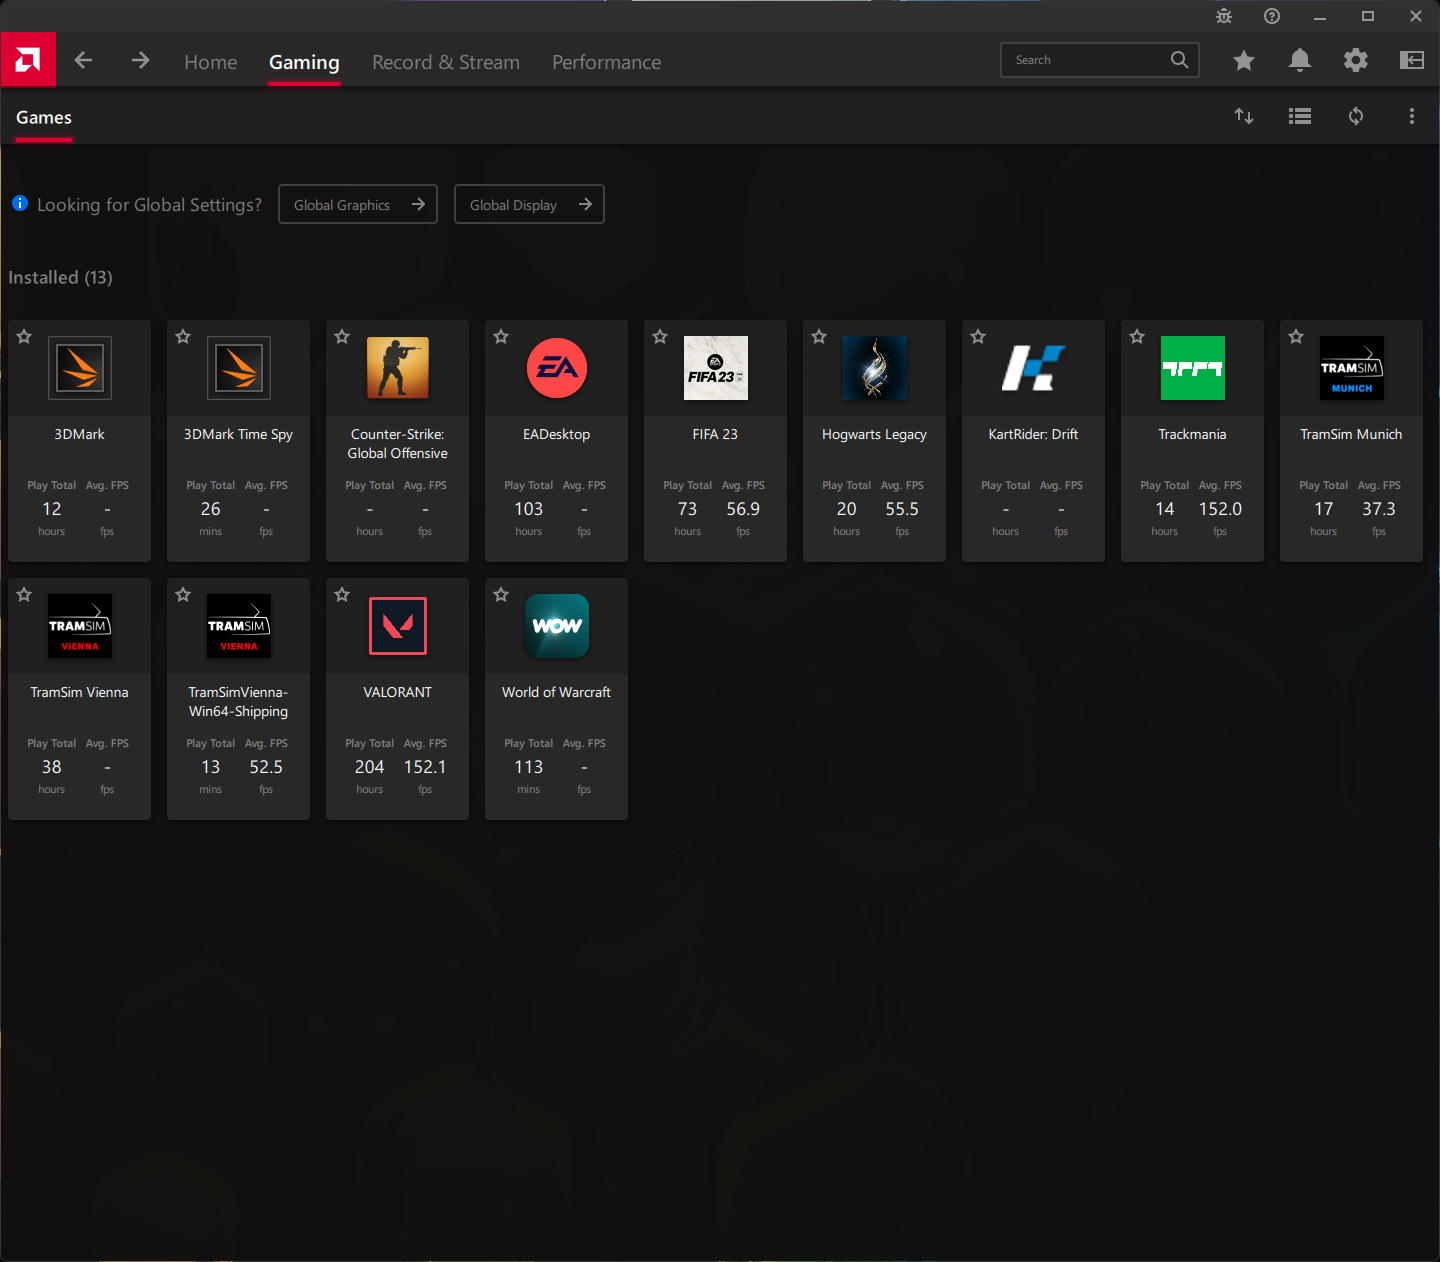Open the TramSimVienna-Win64-Shipping icon

239,626
